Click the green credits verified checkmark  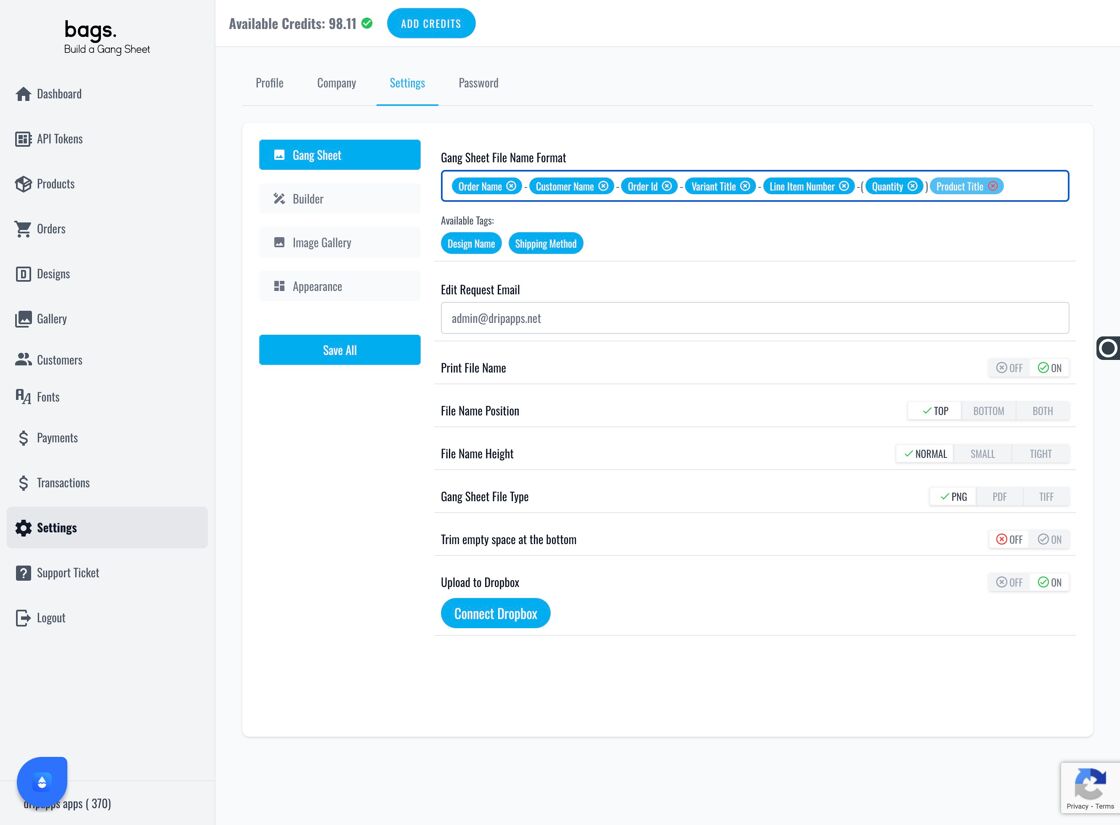point(367,23)
